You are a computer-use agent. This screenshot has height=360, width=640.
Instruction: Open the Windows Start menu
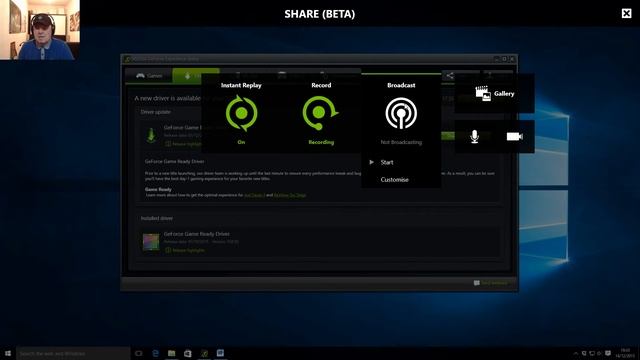[8, 353]
